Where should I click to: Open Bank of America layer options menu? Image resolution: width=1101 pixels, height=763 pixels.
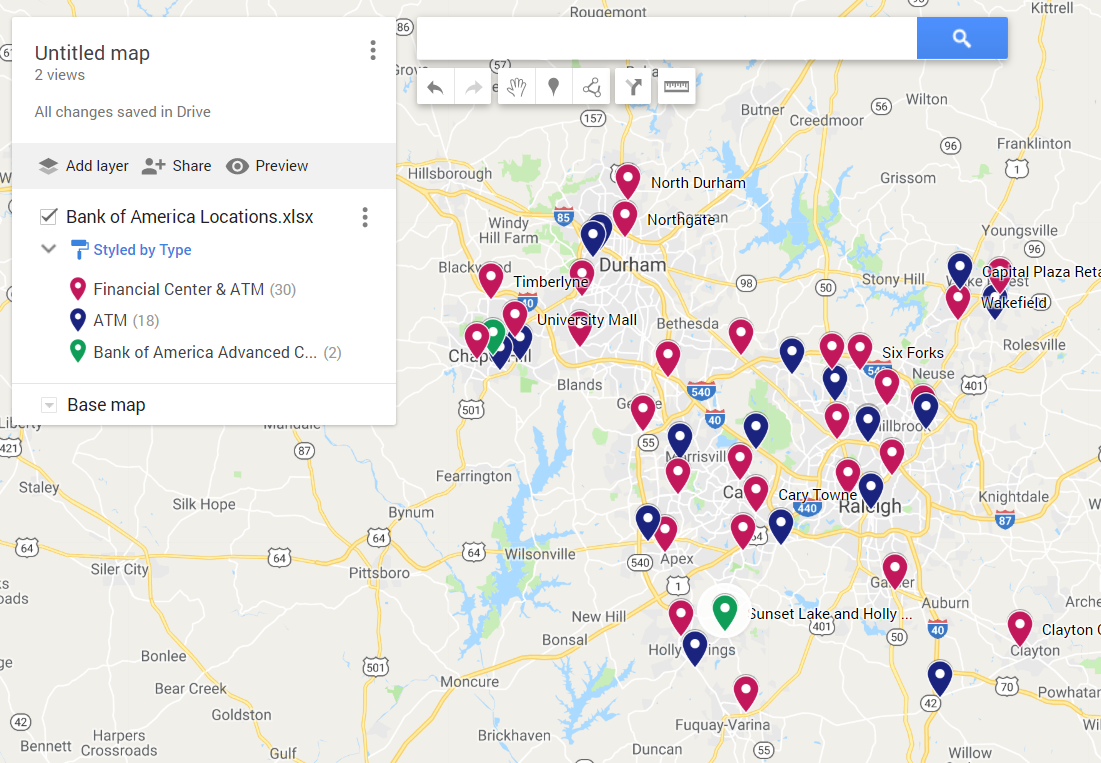365,217
